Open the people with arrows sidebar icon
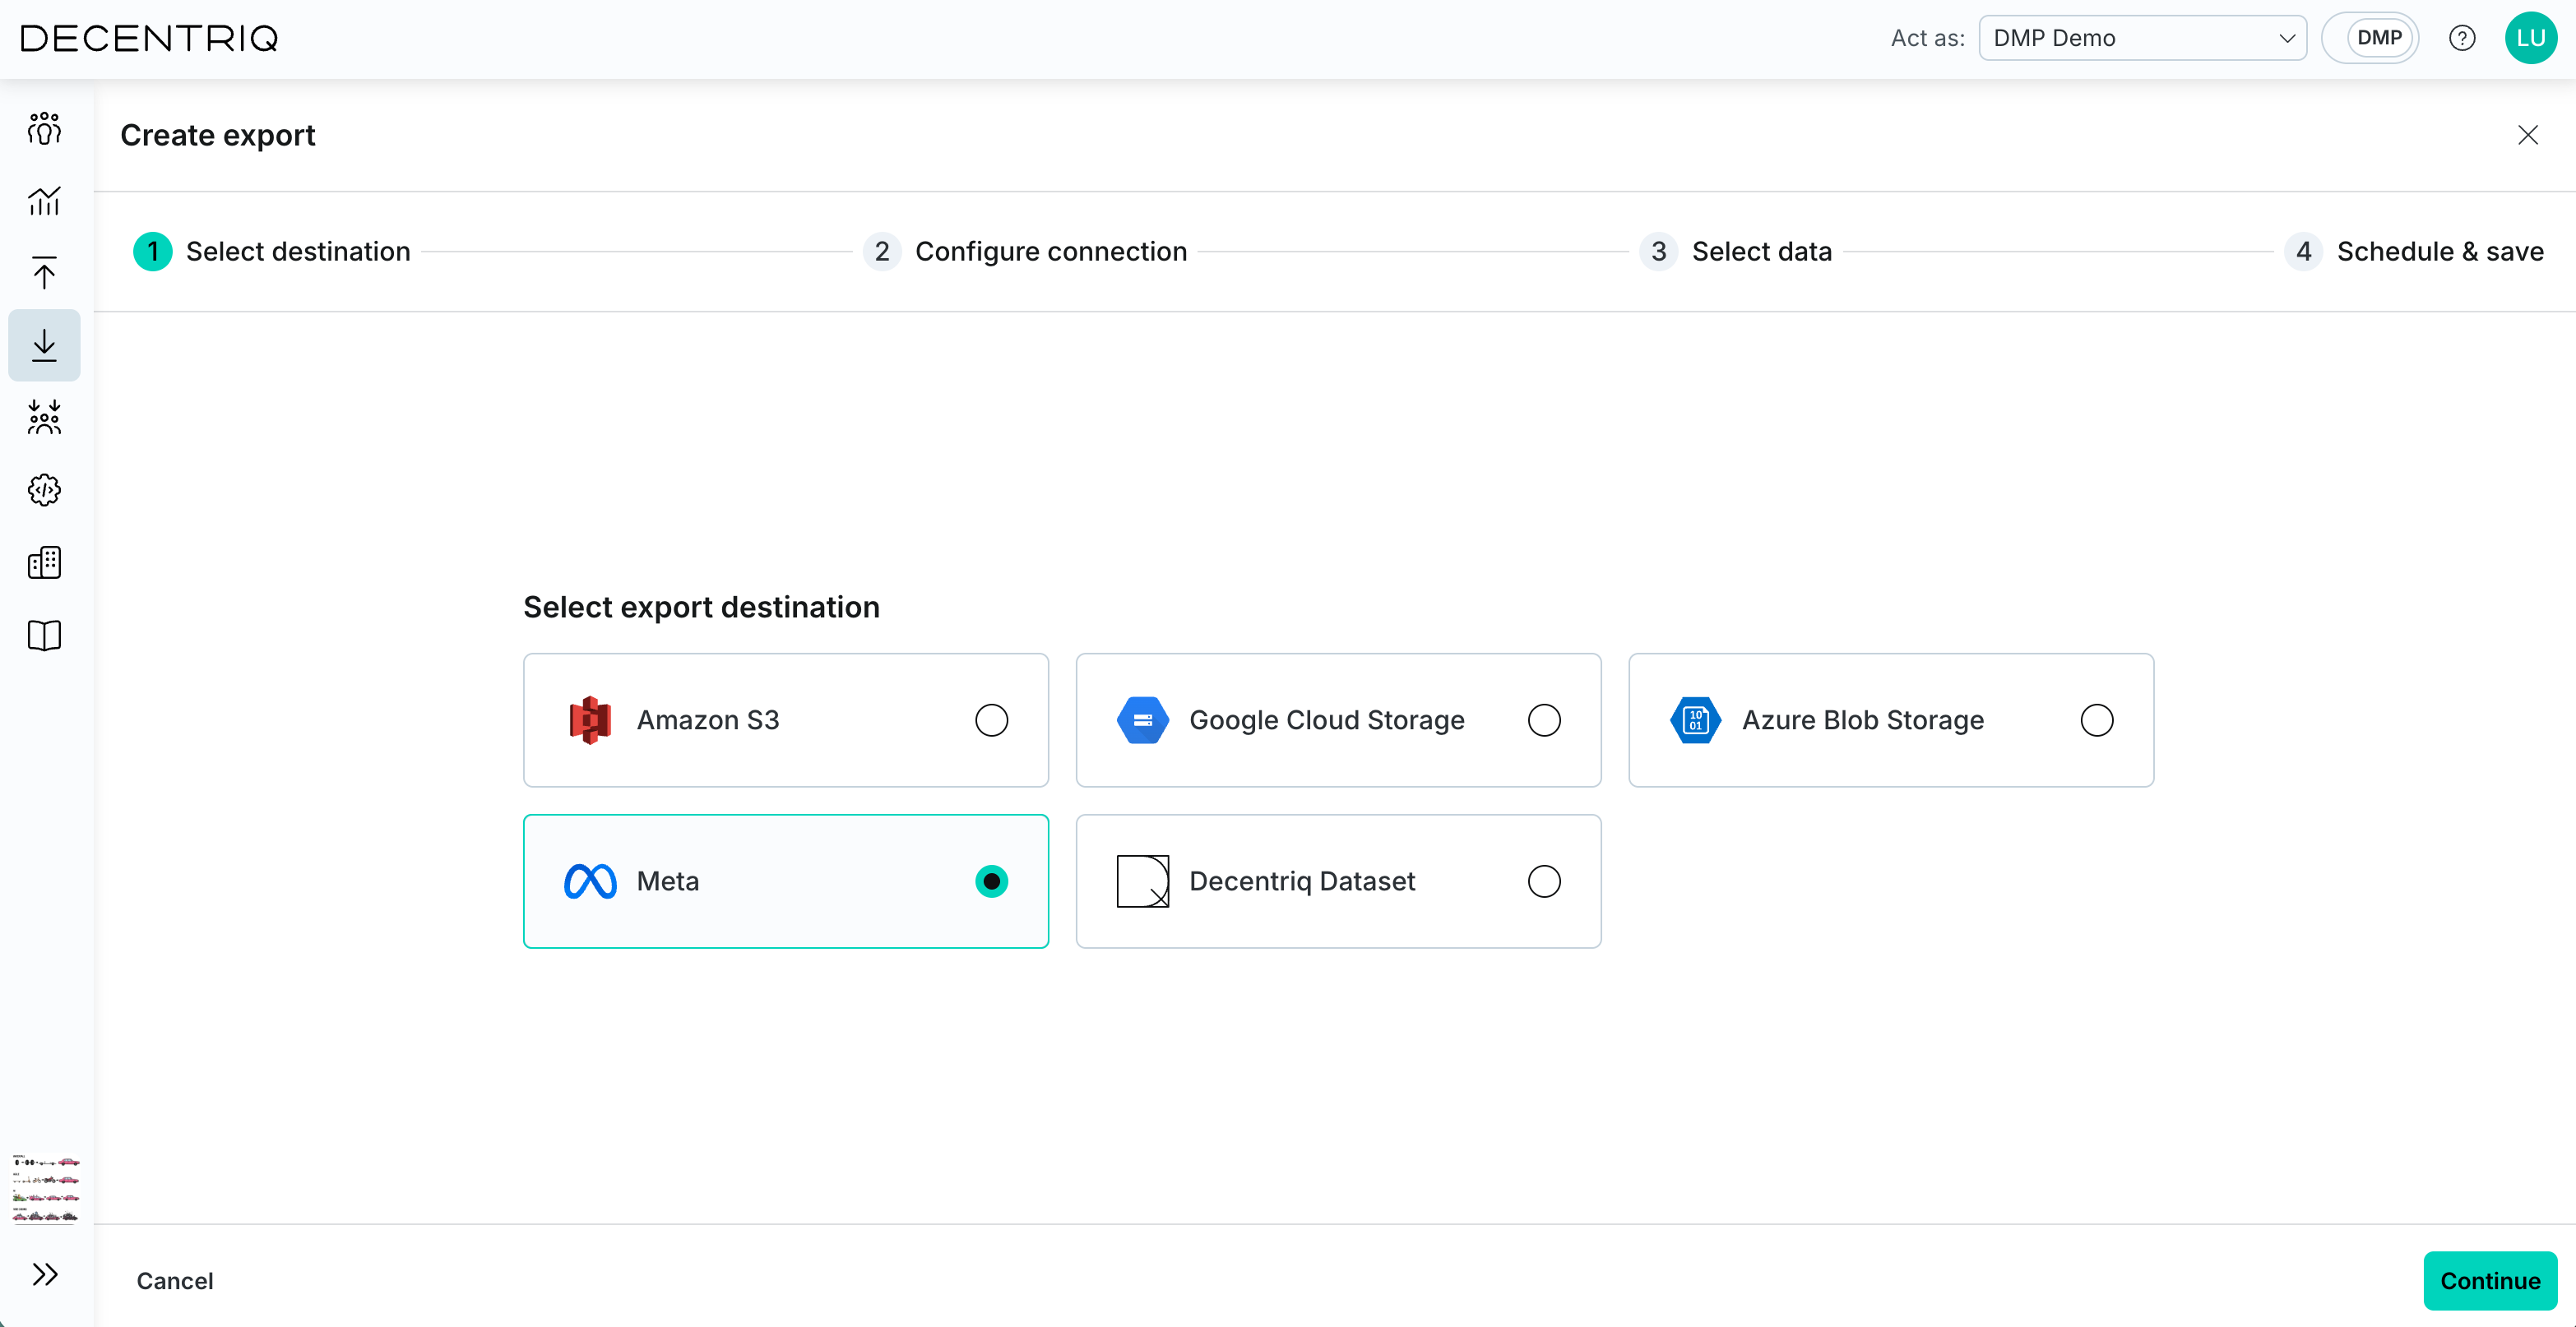2576x1327 pixels. [x=44, y=417]
